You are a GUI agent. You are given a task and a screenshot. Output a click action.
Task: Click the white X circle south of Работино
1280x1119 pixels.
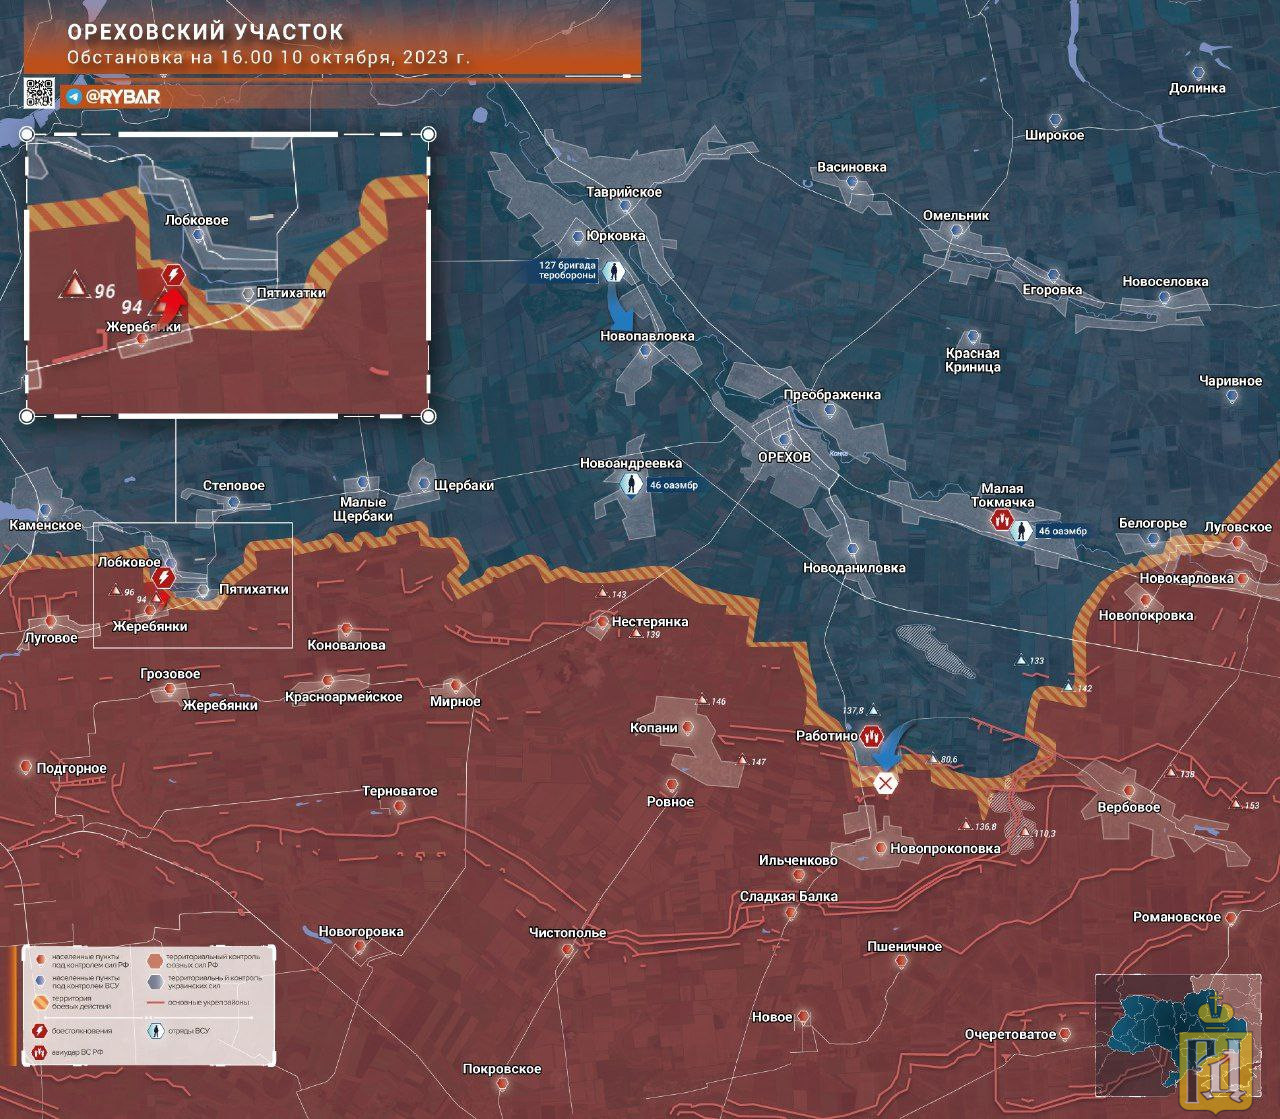885,783
